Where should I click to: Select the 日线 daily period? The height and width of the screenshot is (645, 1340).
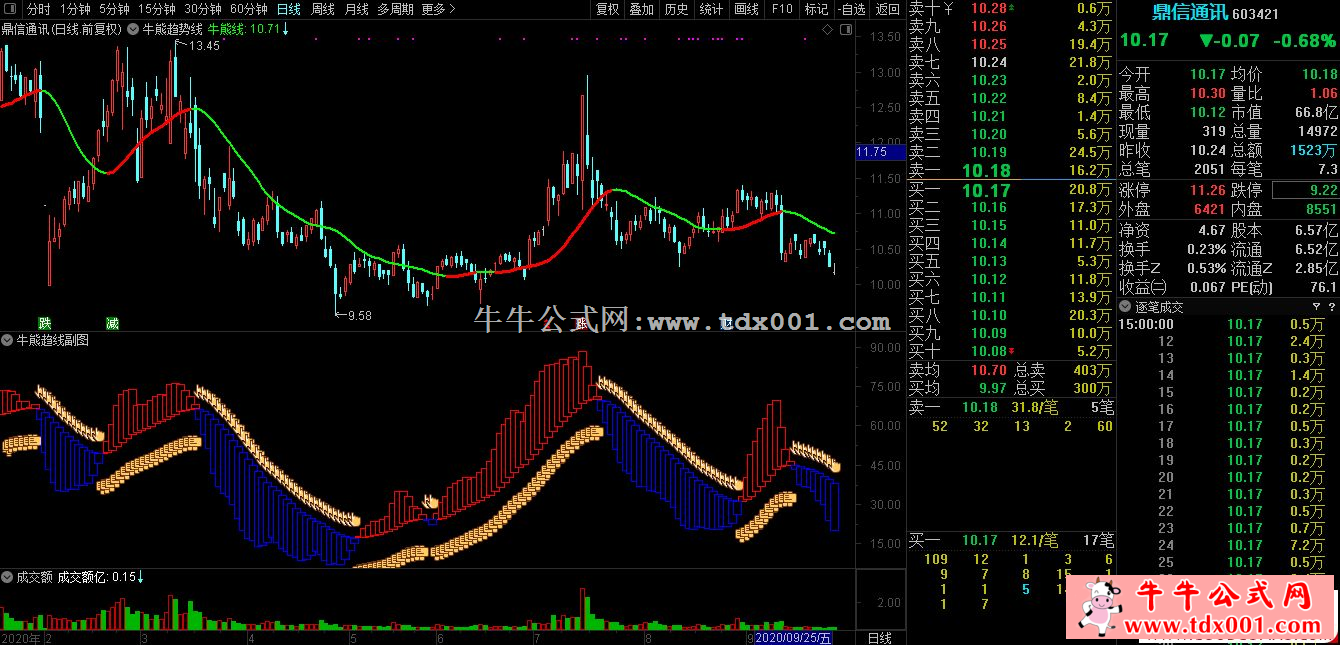tap(288, 9)
